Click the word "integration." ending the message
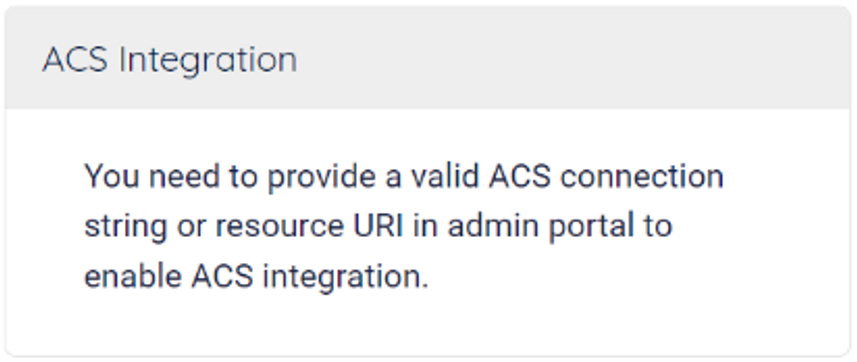Screen dimensions: 857x362 click(x=345, y=279)
